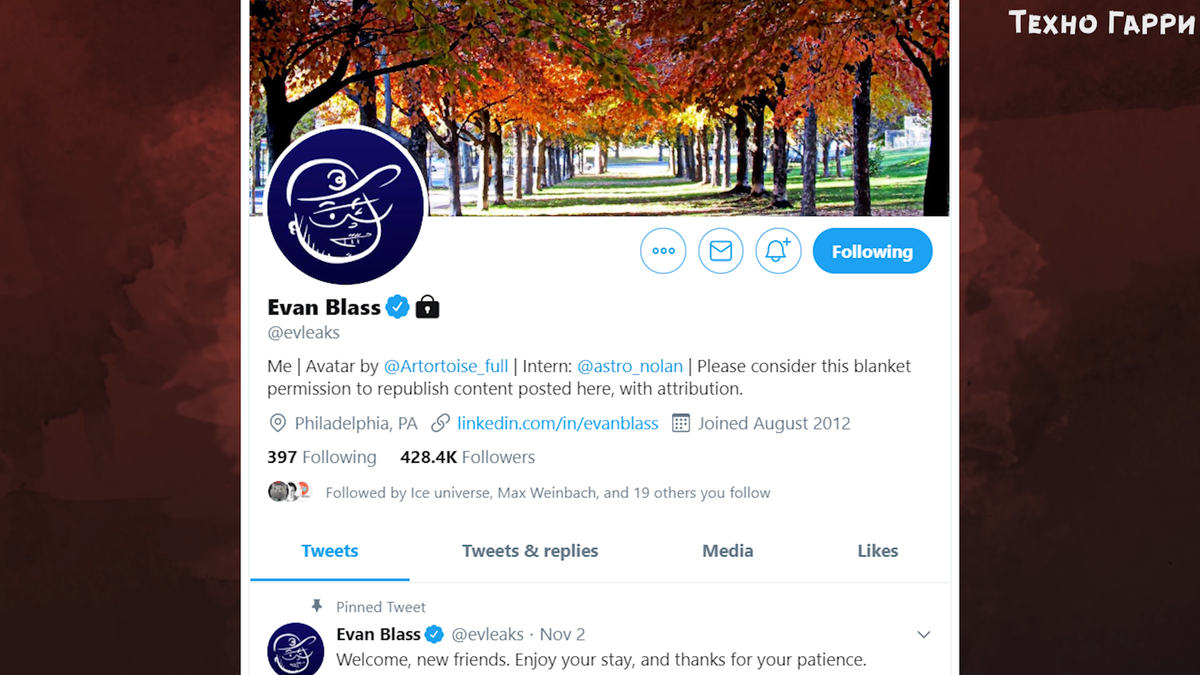Viewport: 1200px width, 675px height.
Task: Expand the pinned tweet's chevron menu
Action: click(x=924, y=634)
